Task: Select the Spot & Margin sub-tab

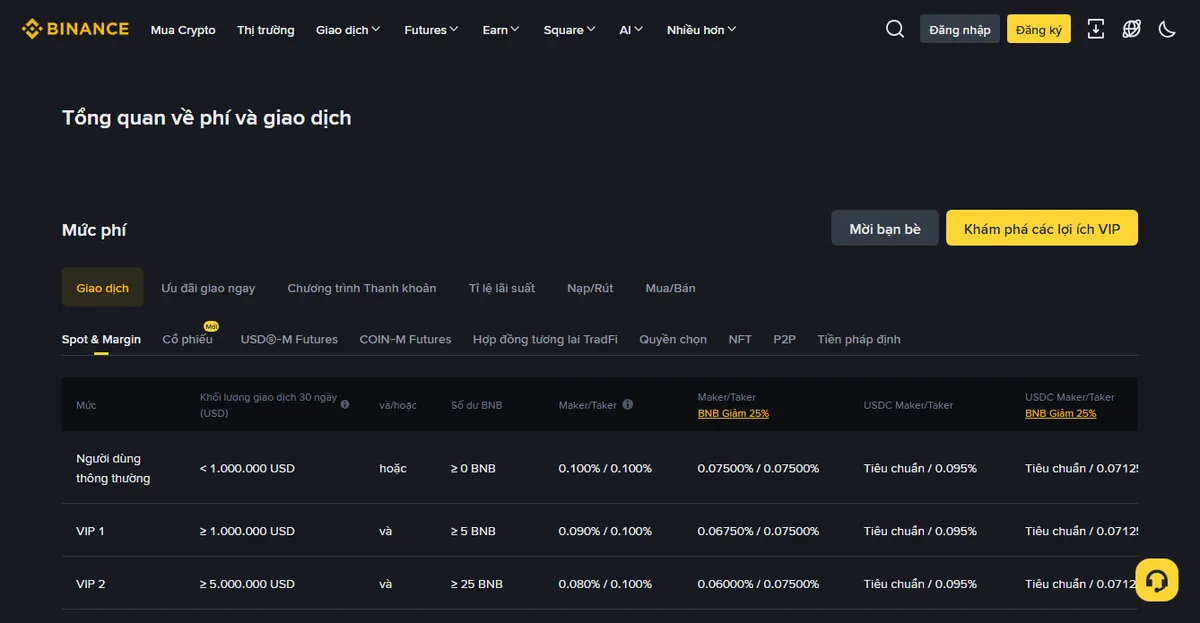Action: pyautogui.click(x=101, y=339)
